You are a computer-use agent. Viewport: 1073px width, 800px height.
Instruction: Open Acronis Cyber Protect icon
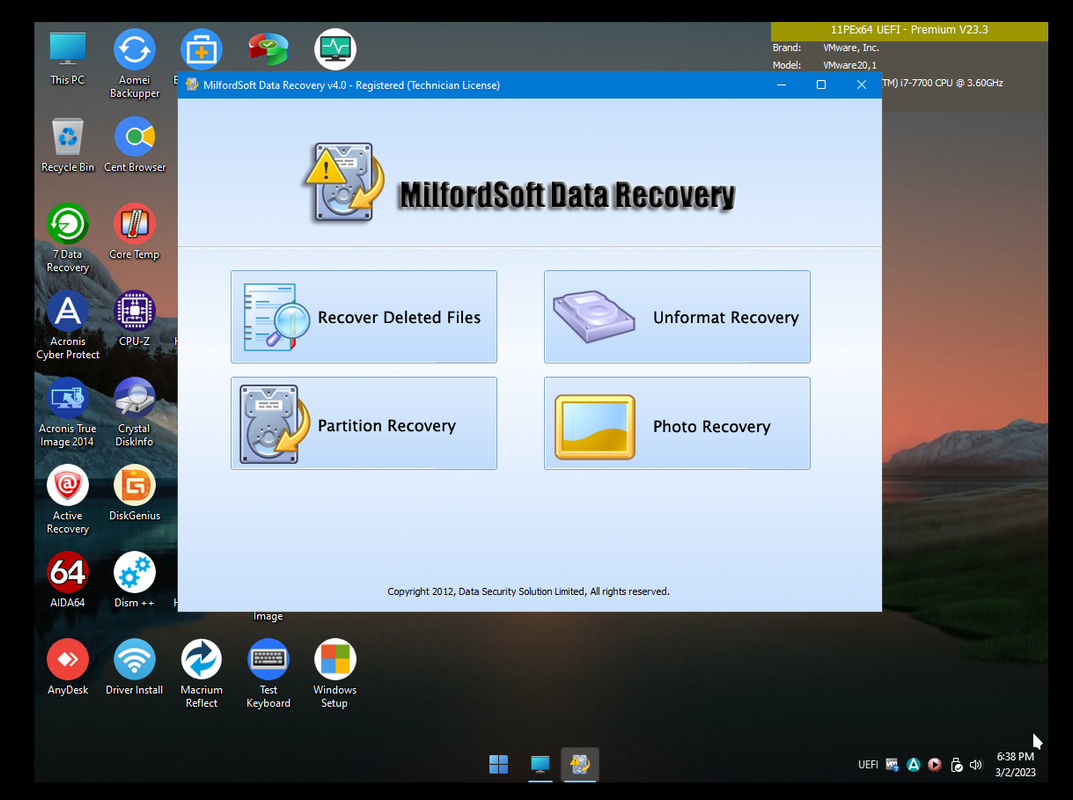pyautogui.click(x=68, y=326)
